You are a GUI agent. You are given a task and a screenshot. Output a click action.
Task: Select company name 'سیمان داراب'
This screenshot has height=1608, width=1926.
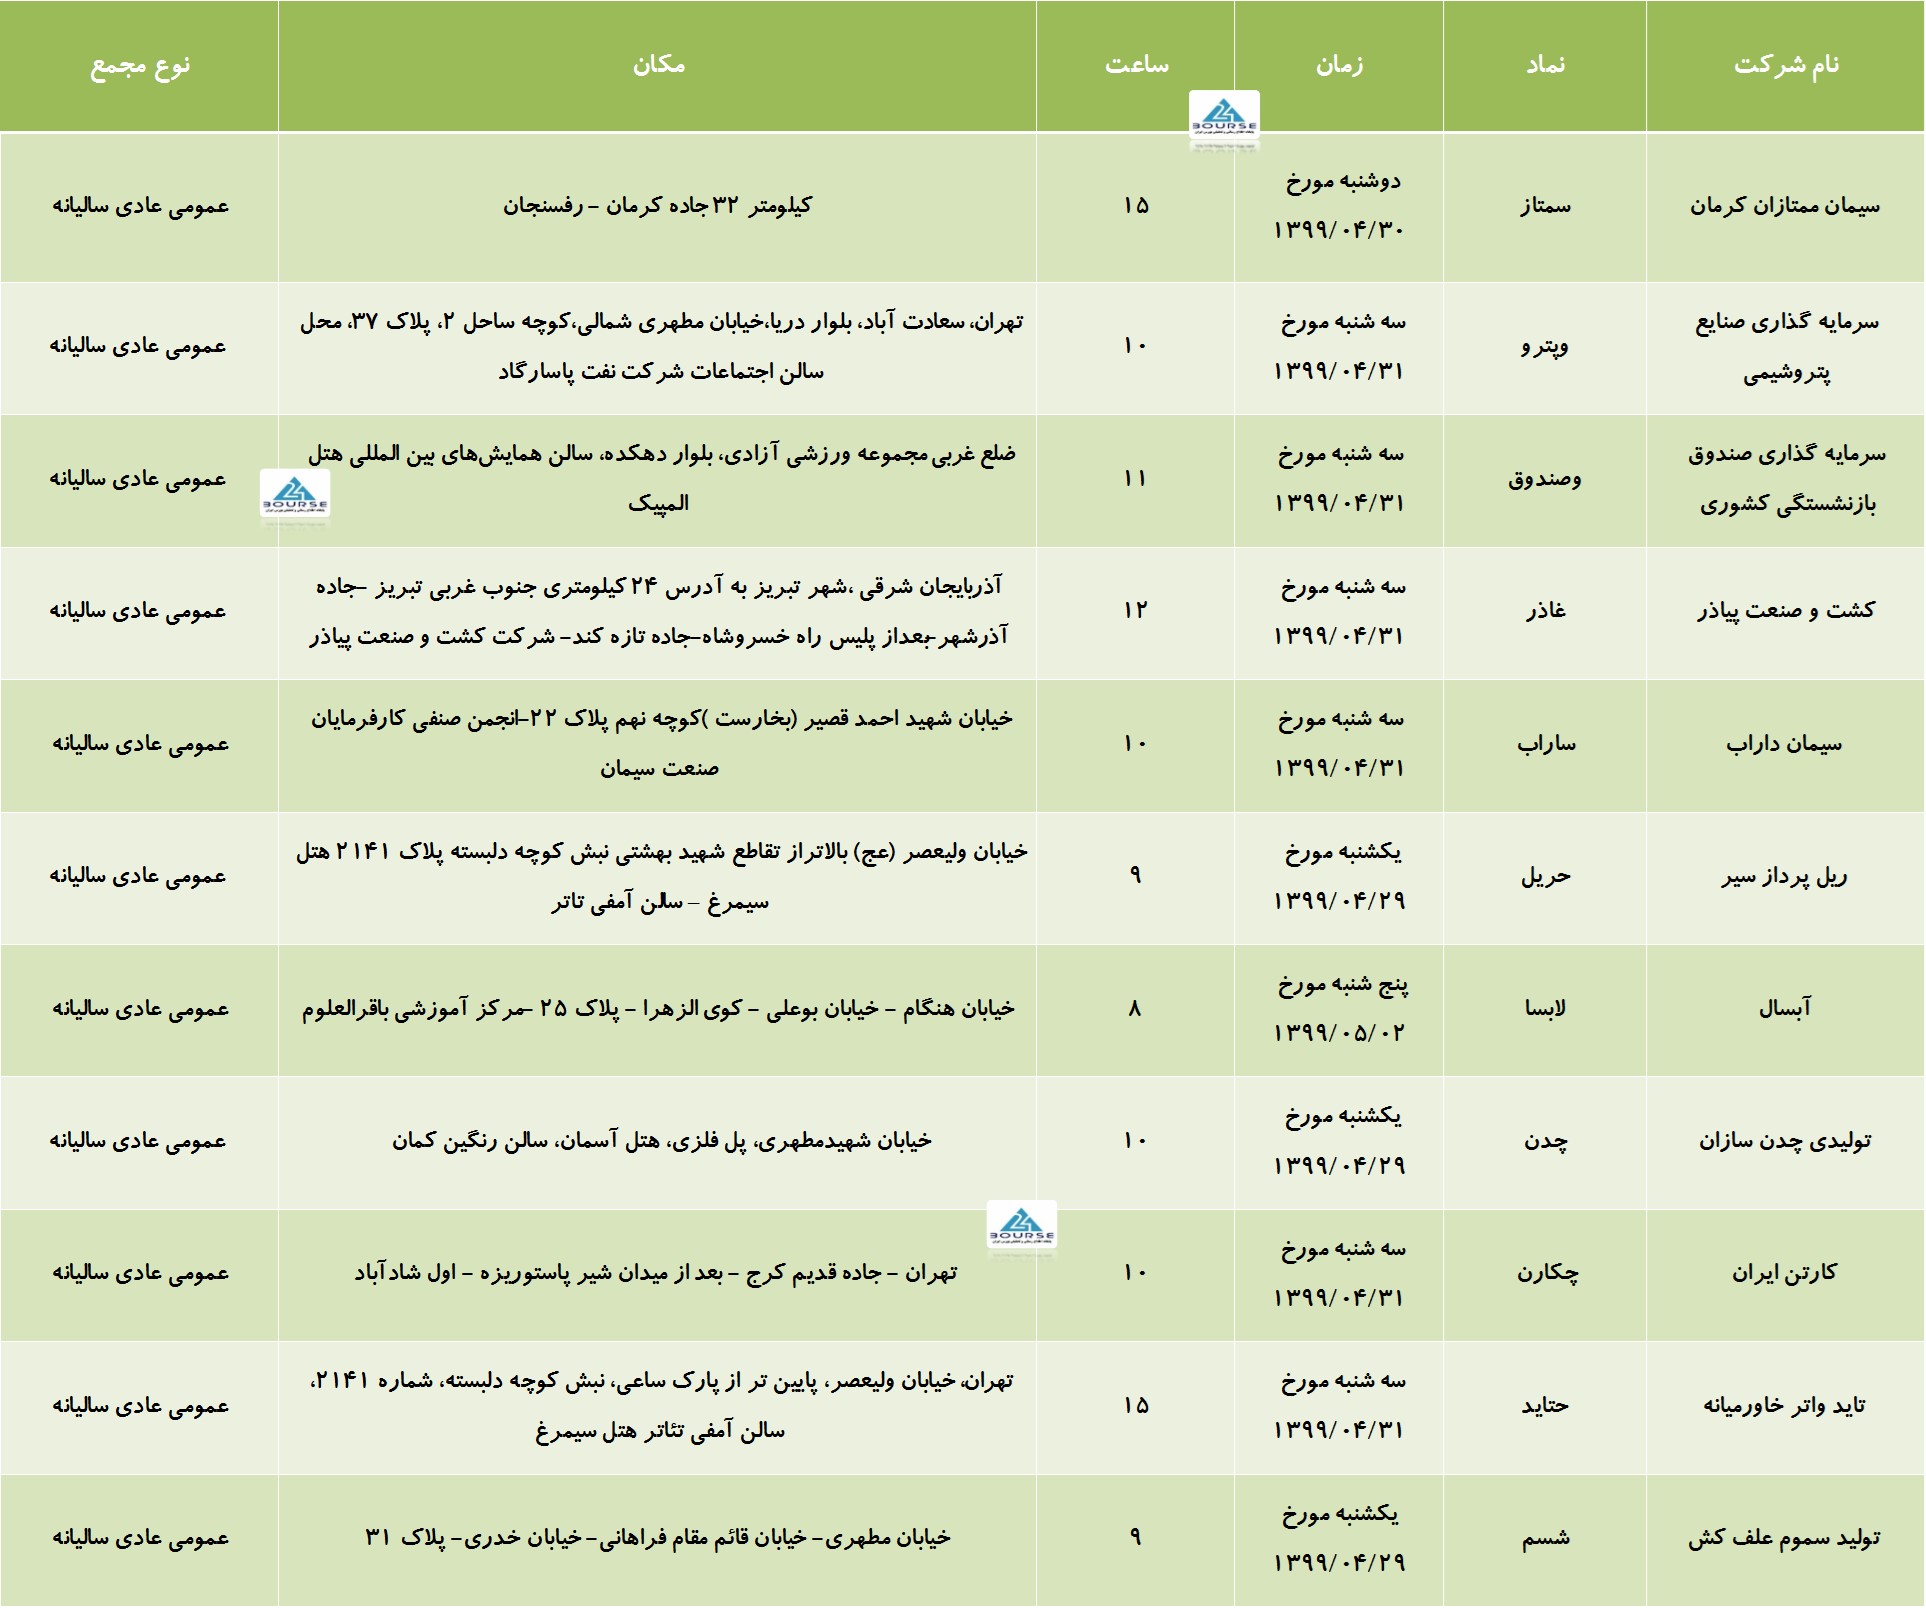pos(1784,744)
